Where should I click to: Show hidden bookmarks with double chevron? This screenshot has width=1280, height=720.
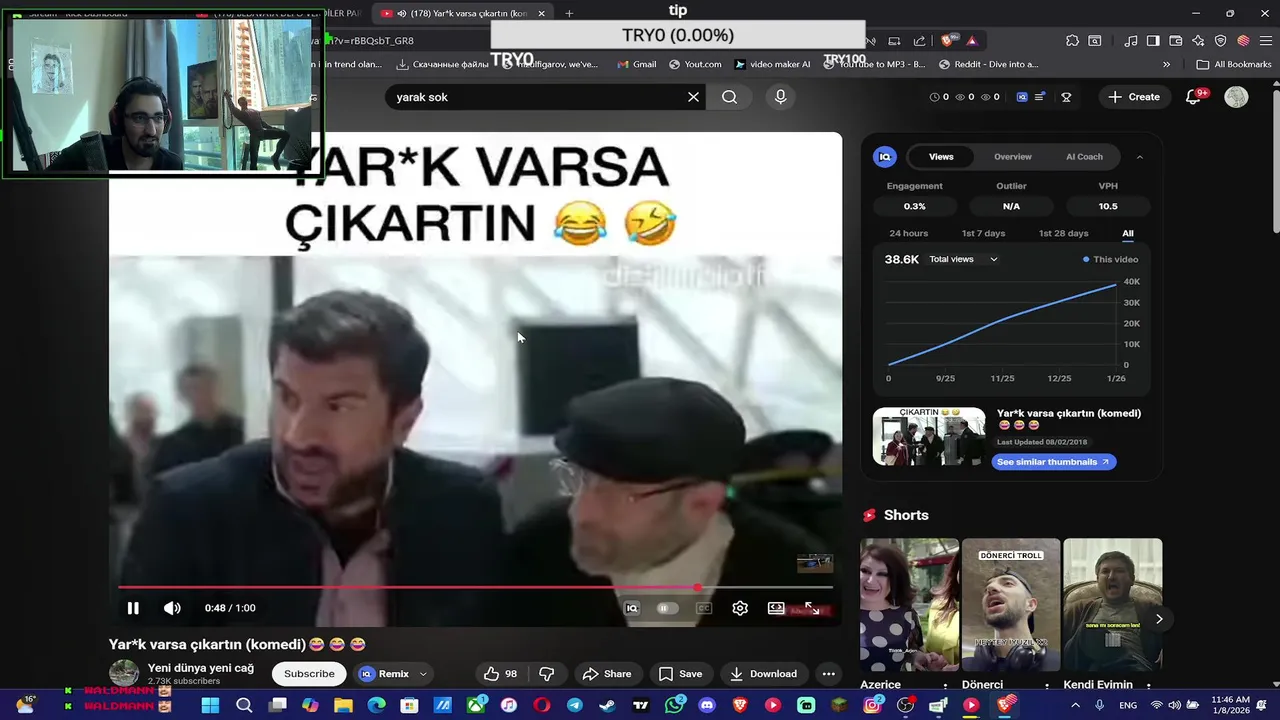1166,64
